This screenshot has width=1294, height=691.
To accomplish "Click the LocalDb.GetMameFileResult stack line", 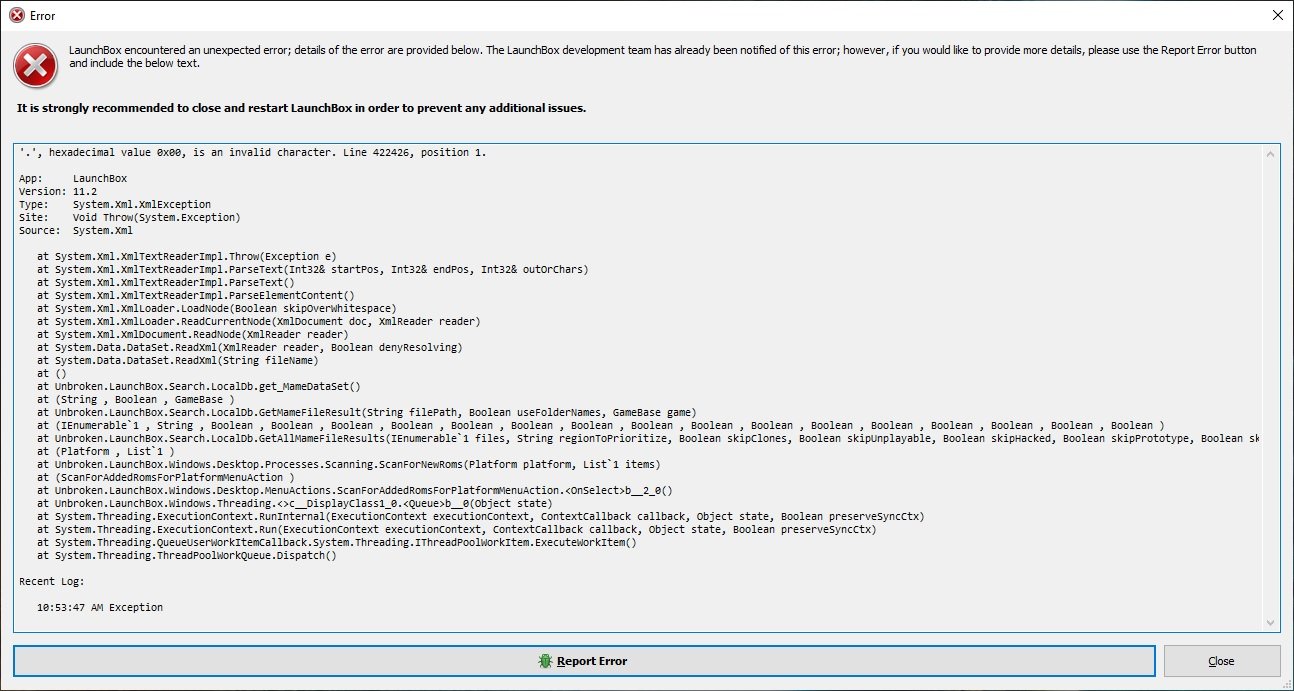I will click(367, 412).
